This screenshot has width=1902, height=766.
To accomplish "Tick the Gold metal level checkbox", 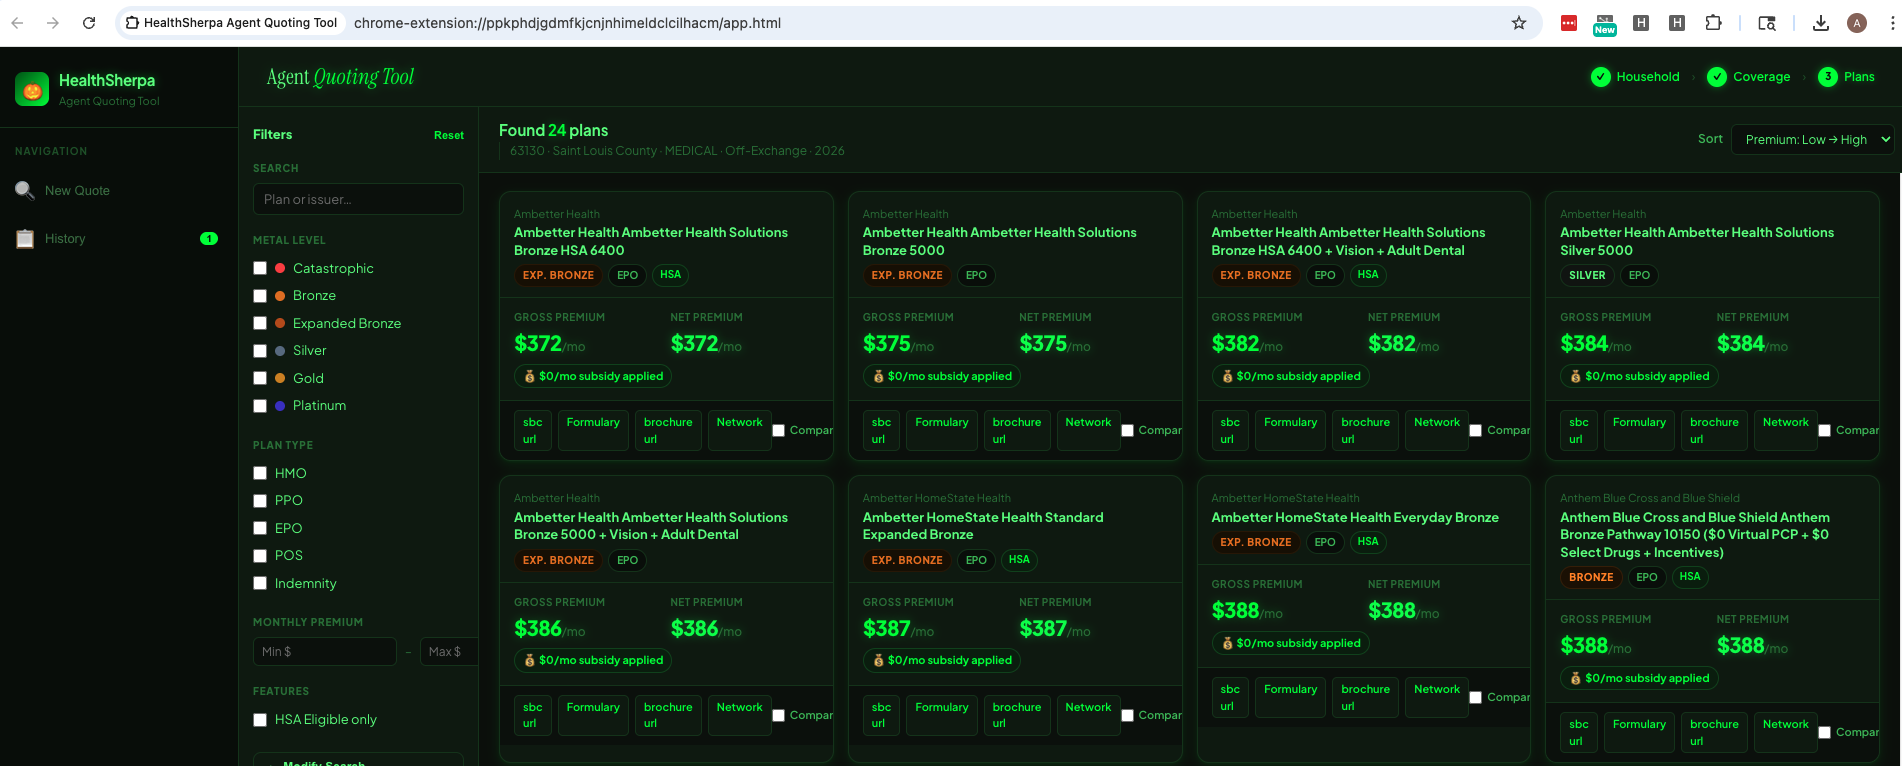I will (x=260, y=378).
